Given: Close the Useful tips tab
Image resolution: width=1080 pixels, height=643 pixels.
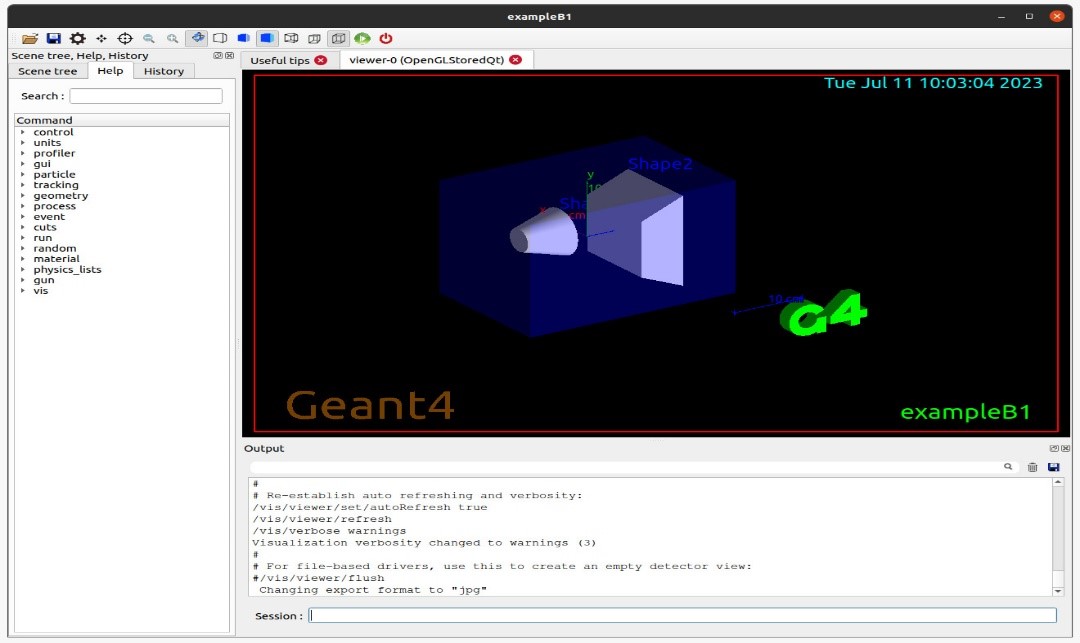Looking at the screenshot, I should tap(321, 60).
